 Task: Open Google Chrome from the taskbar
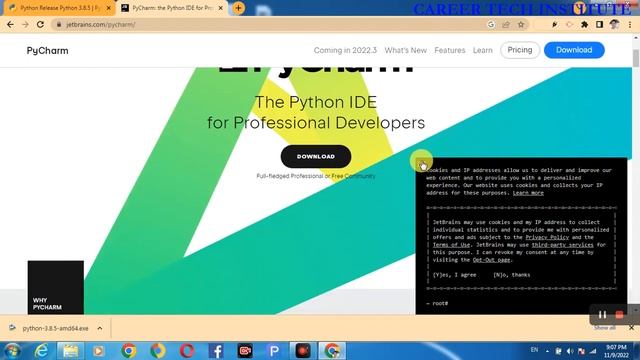[129, 351]
